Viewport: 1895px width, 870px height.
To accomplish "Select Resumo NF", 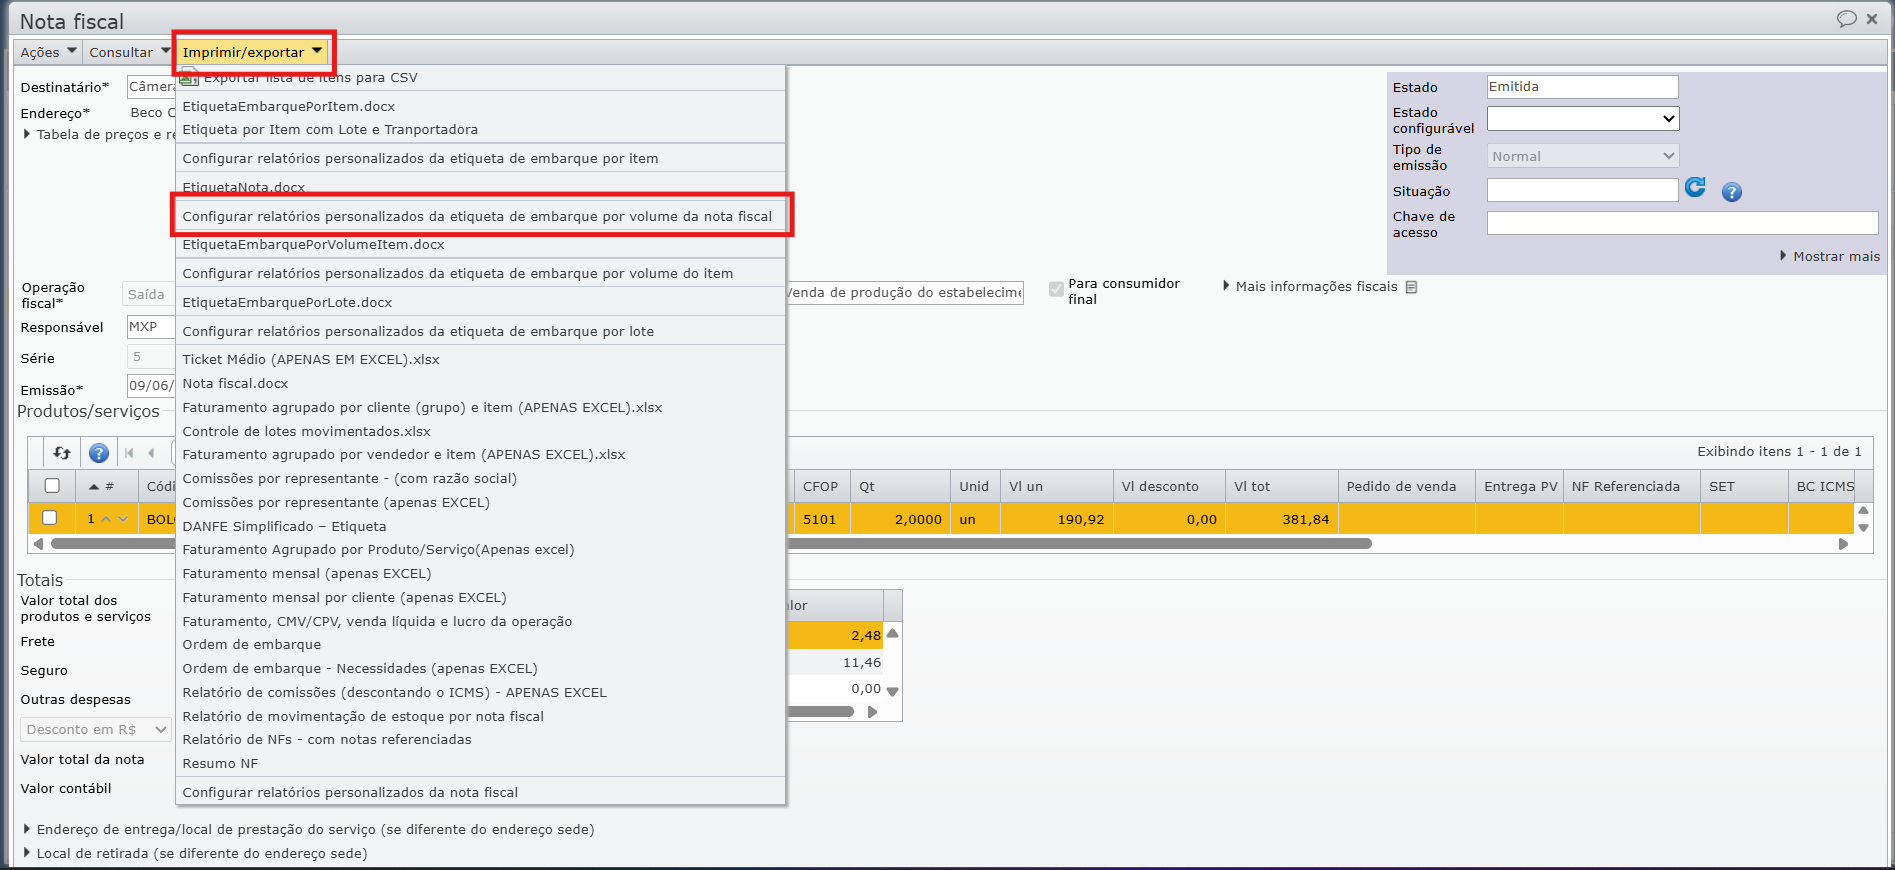I will pyautogui.click(x=481, y=764).
